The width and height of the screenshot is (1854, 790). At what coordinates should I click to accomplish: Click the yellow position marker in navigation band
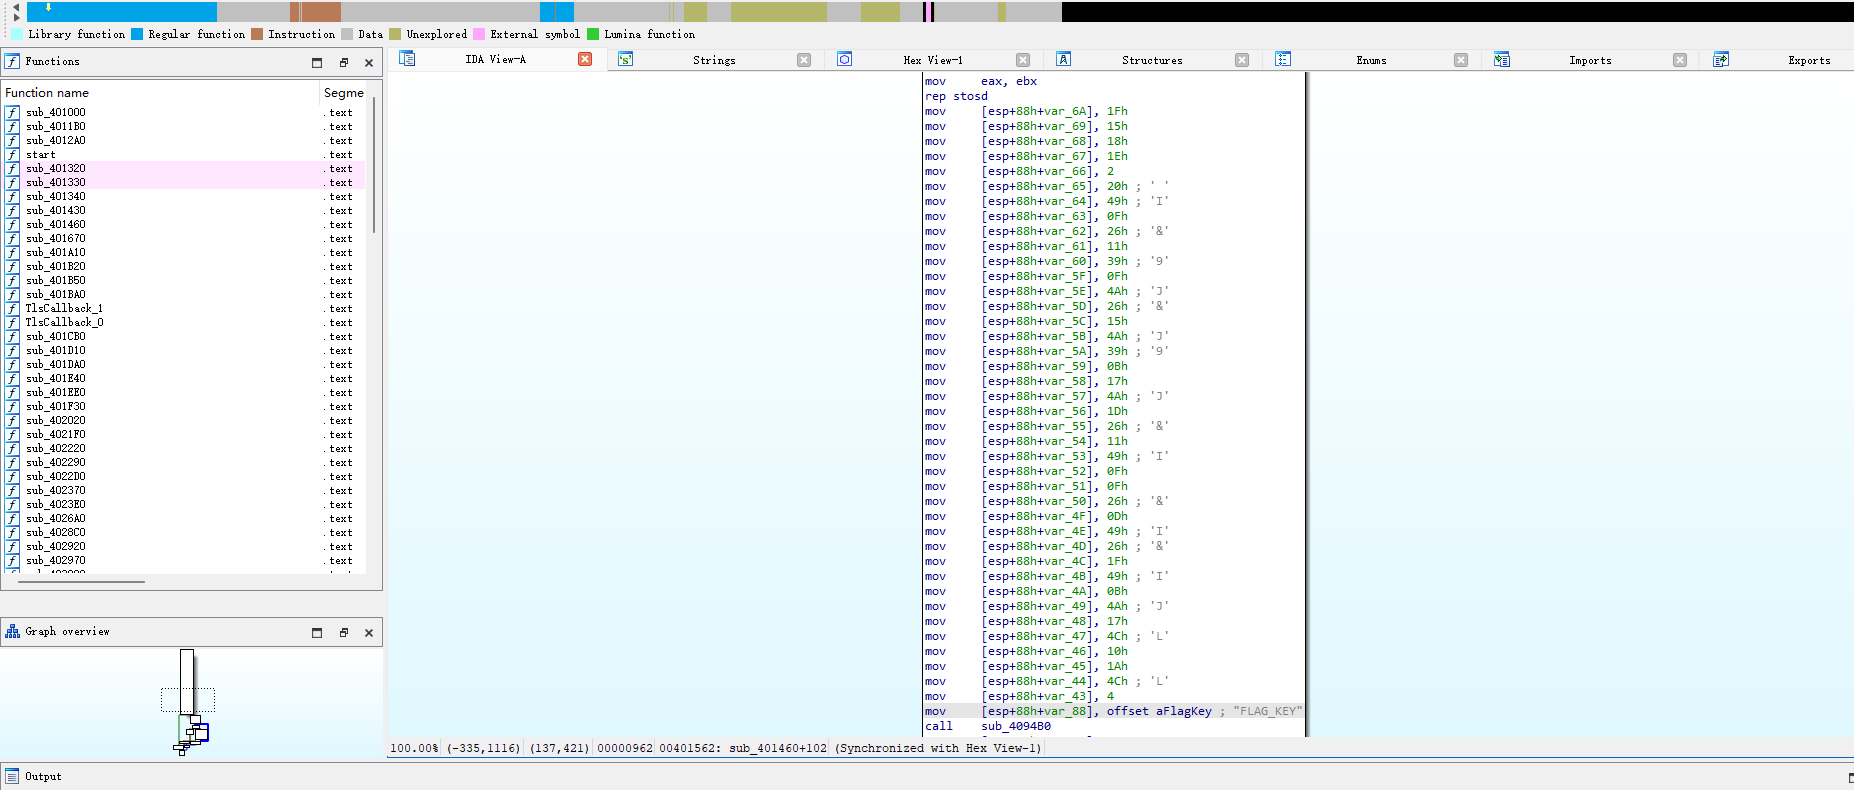click(x=48, y=7)
